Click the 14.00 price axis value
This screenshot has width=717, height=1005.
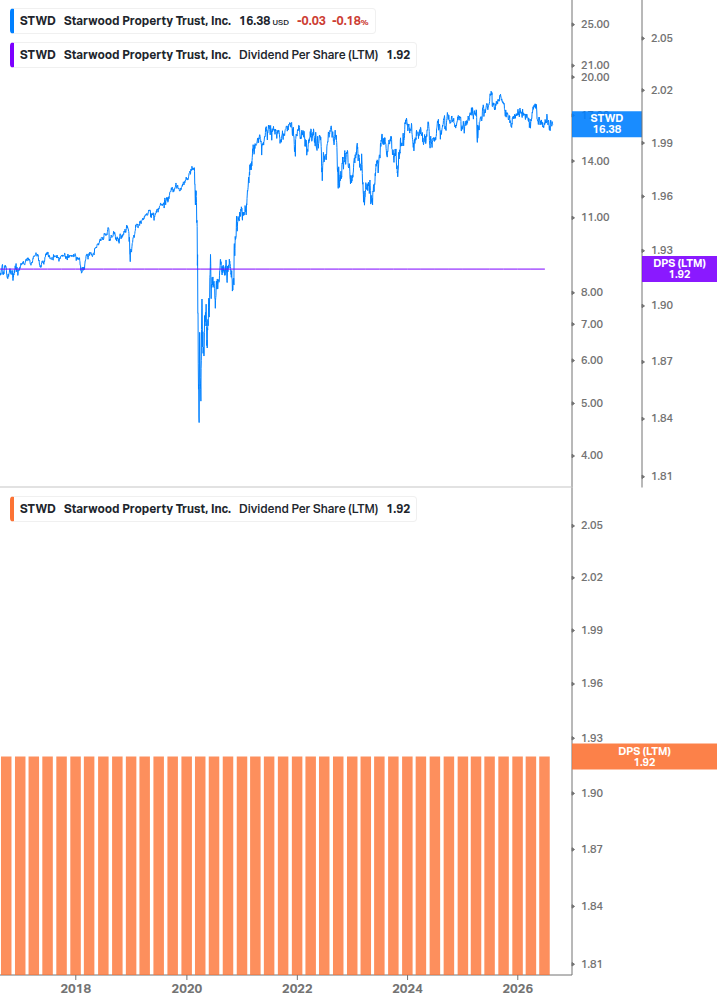pos(595,162)
